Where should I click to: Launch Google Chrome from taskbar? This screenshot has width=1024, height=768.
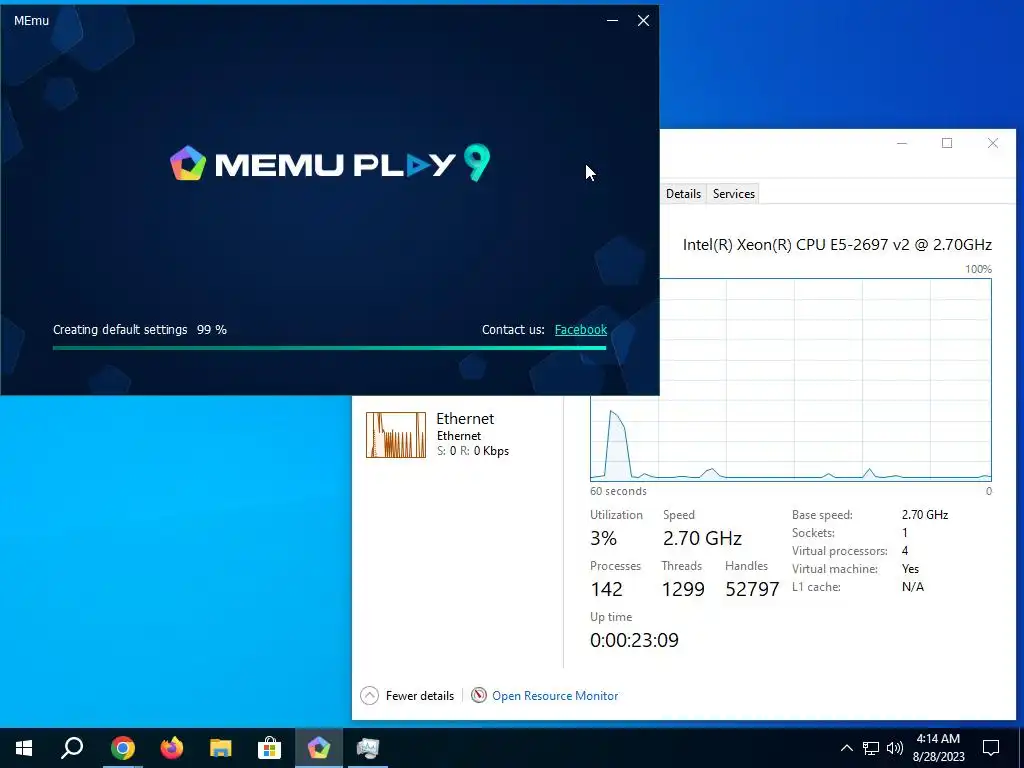pos(123,748)
